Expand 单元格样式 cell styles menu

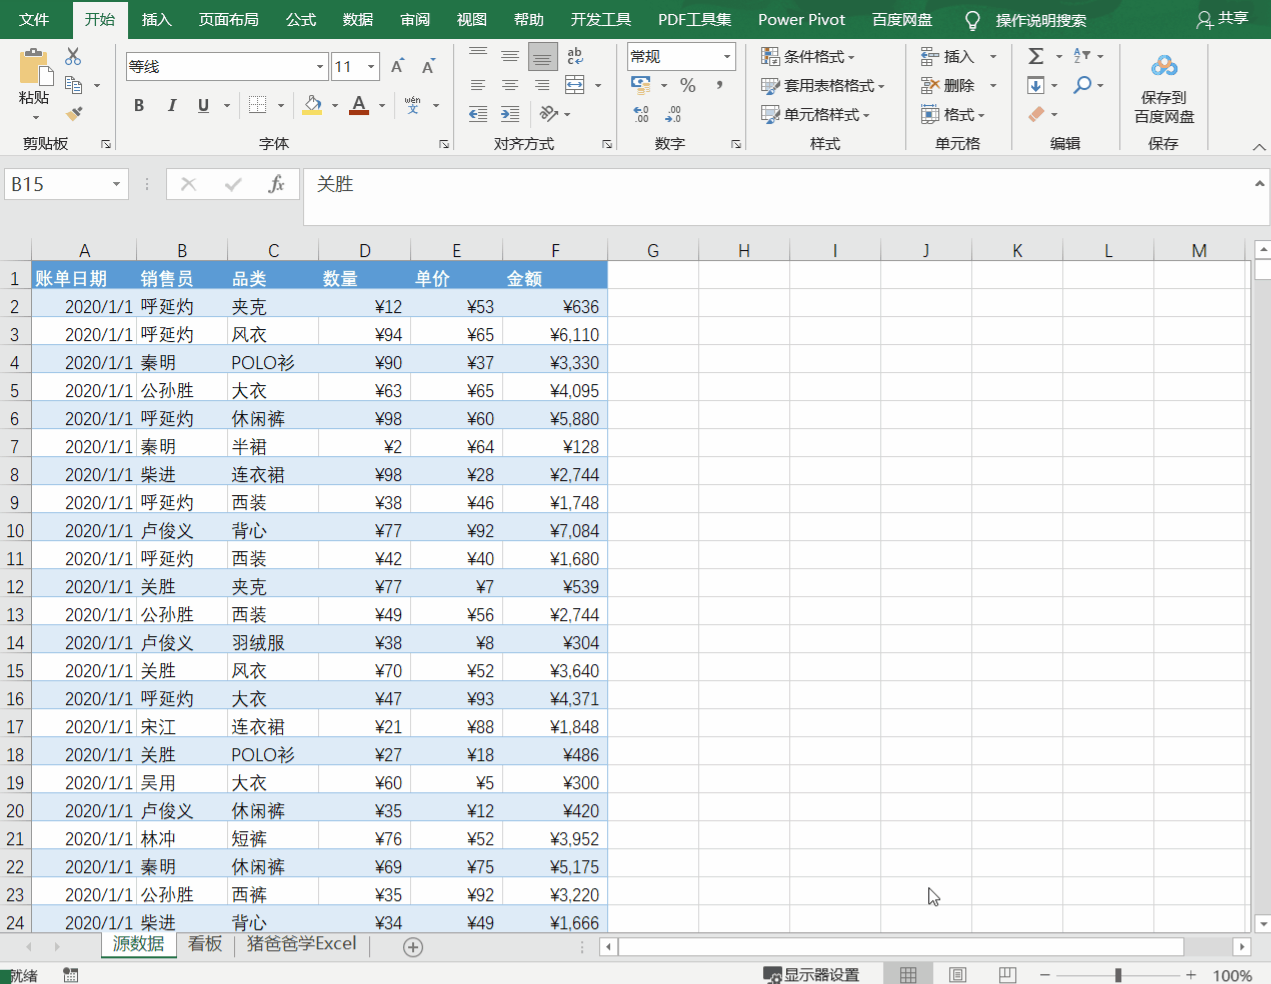tap(815, 114)
